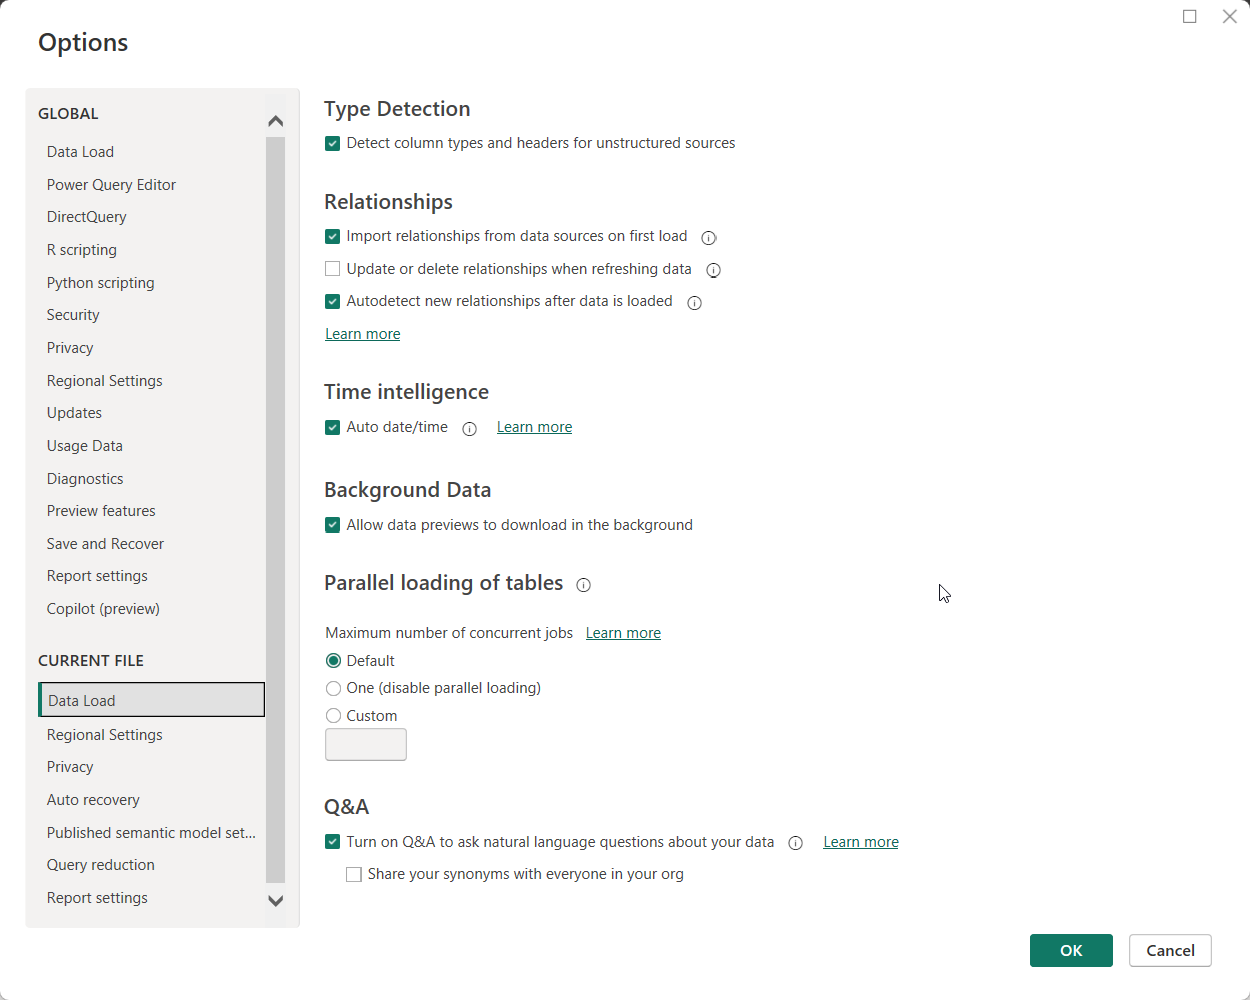
Task: Uncheck Detect column types and headers
Action: [333, 144]
